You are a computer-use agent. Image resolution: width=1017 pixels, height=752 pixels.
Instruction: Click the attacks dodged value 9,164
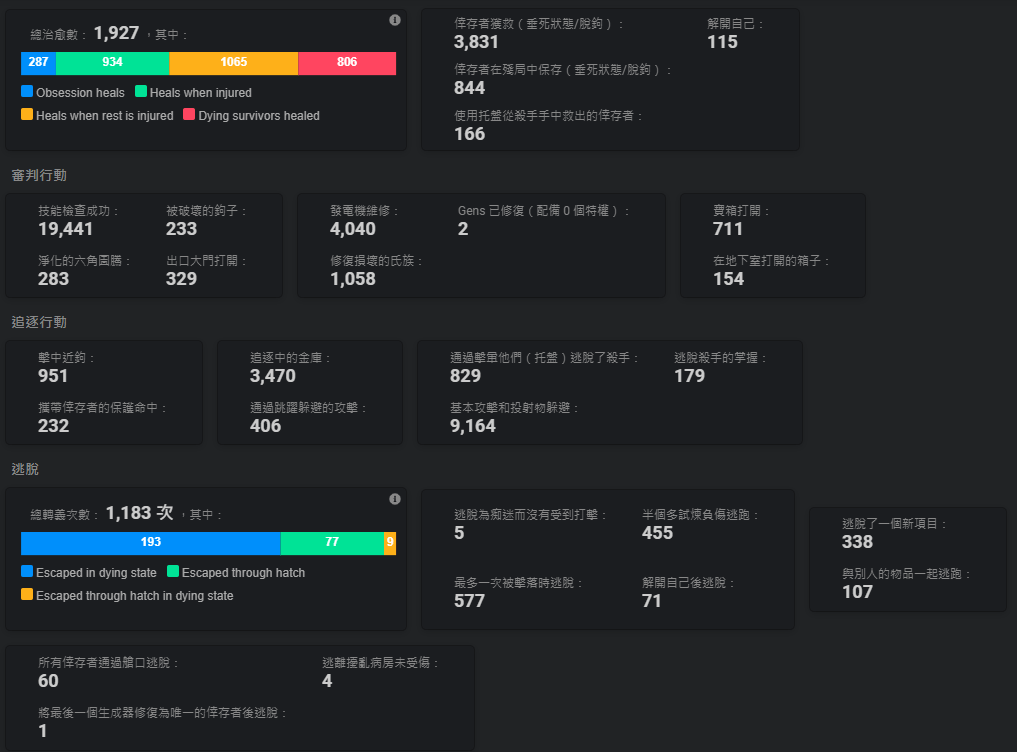[473, 426]
